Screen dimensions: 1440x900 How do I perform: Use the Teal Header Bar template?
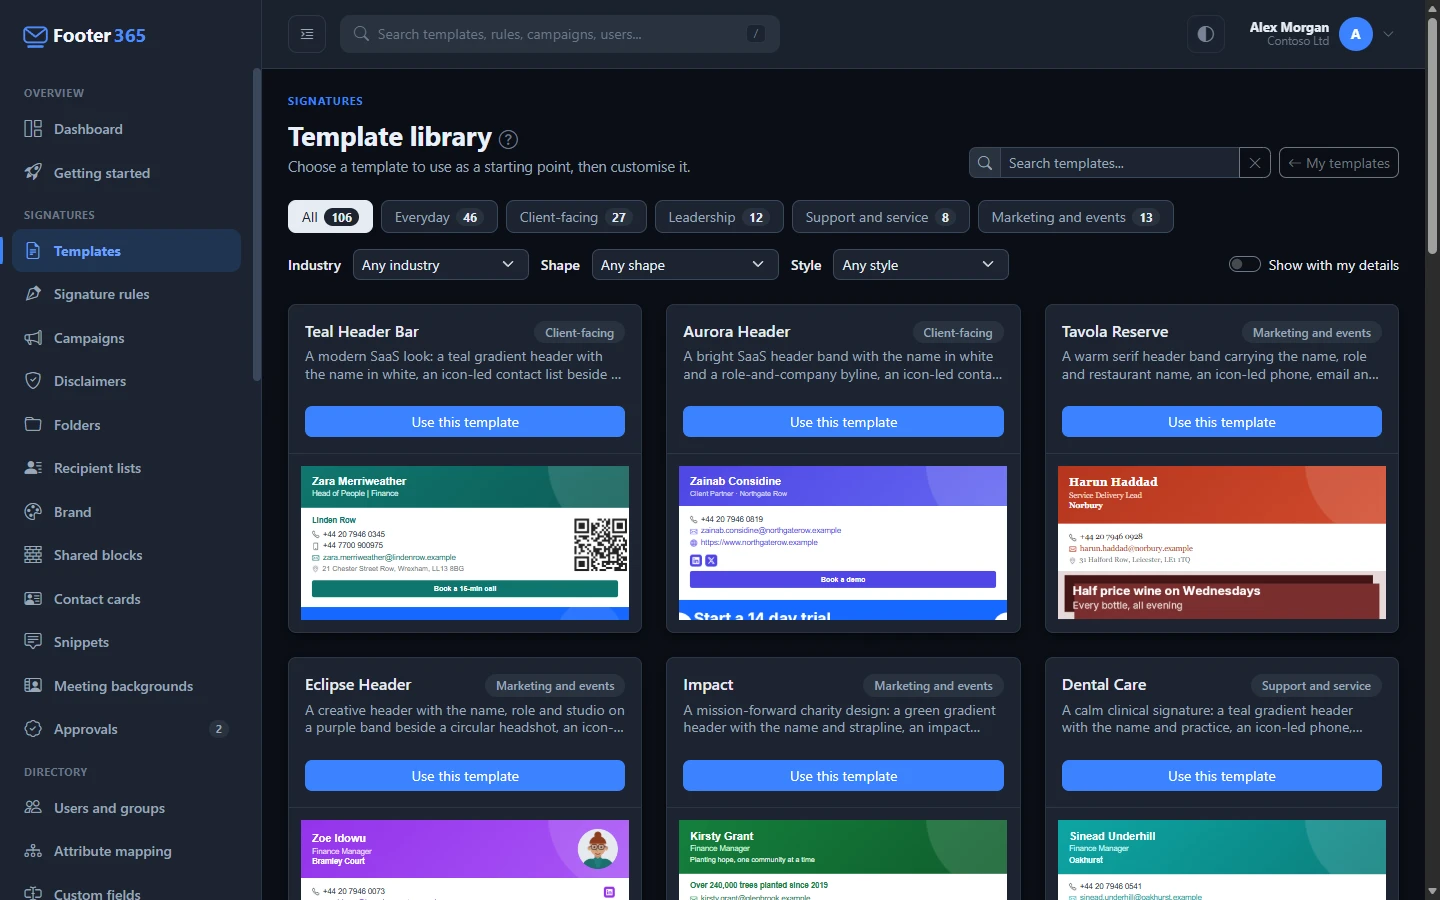coord(465,422)
